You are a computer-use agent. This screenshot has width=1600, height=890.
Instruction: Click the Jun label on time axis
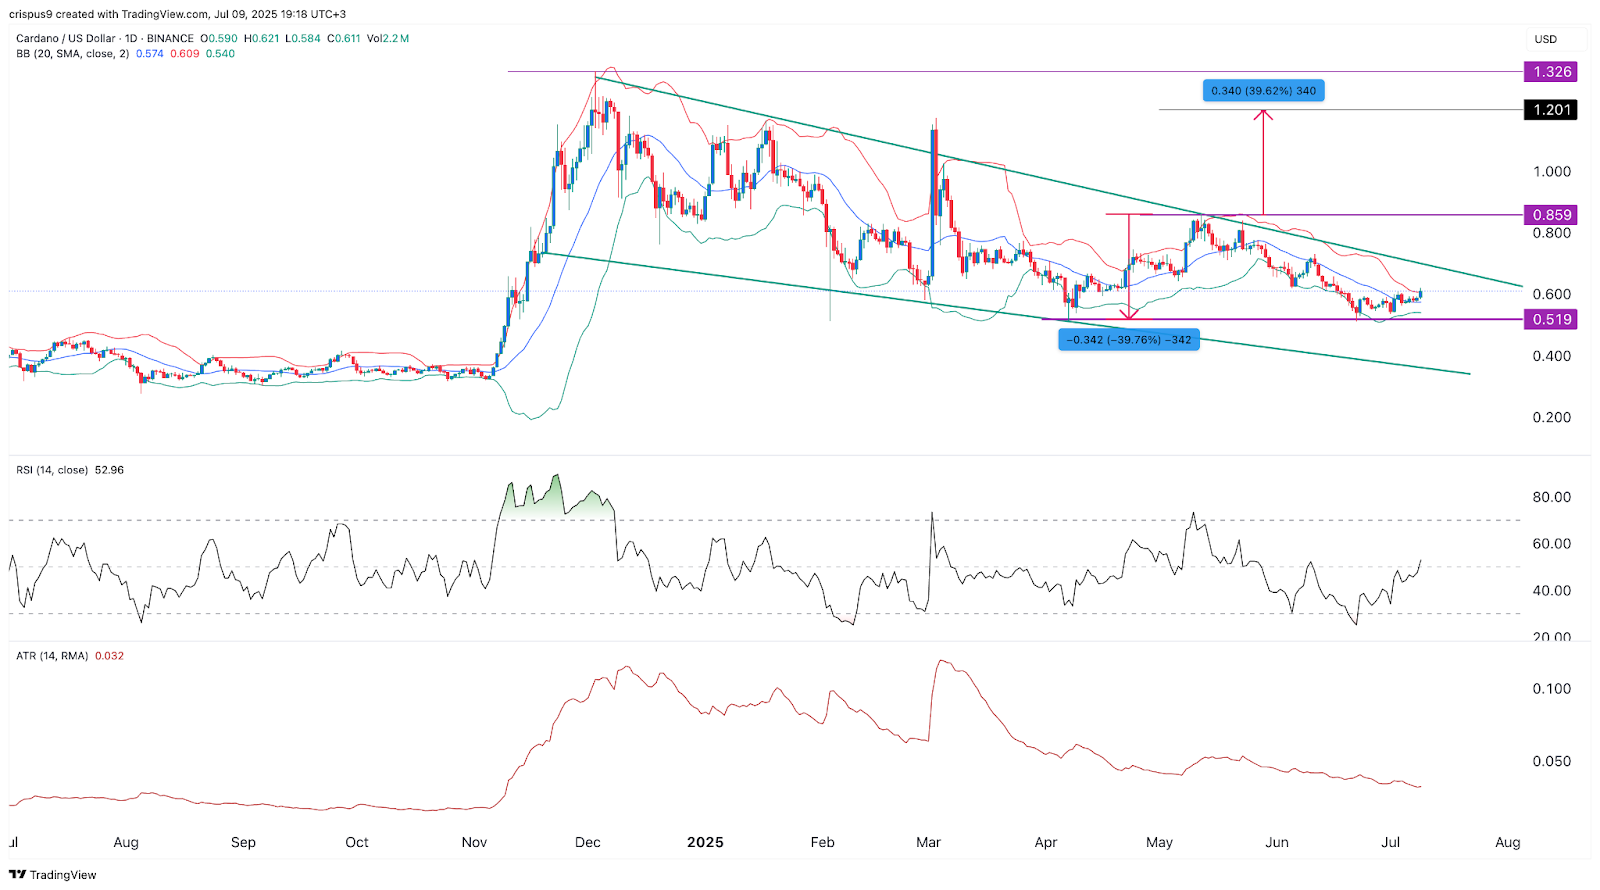point(1277,842)
